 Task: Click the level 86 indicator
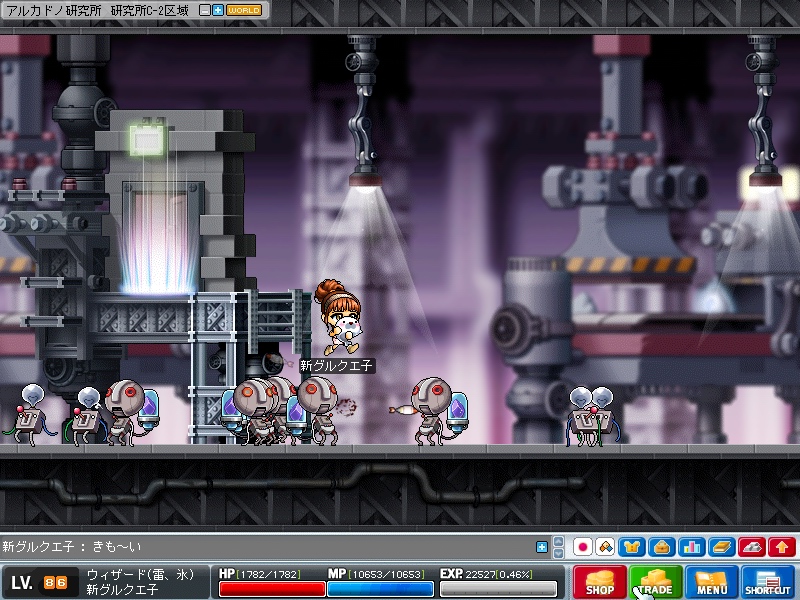point(40,583)
